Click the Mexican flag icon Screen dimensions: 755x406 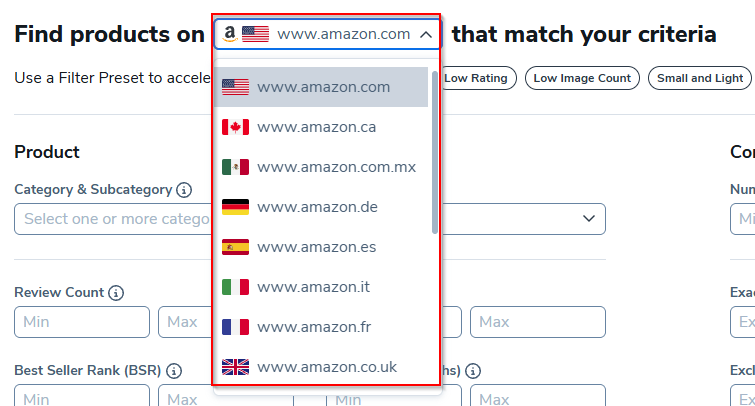pos(235,167)
